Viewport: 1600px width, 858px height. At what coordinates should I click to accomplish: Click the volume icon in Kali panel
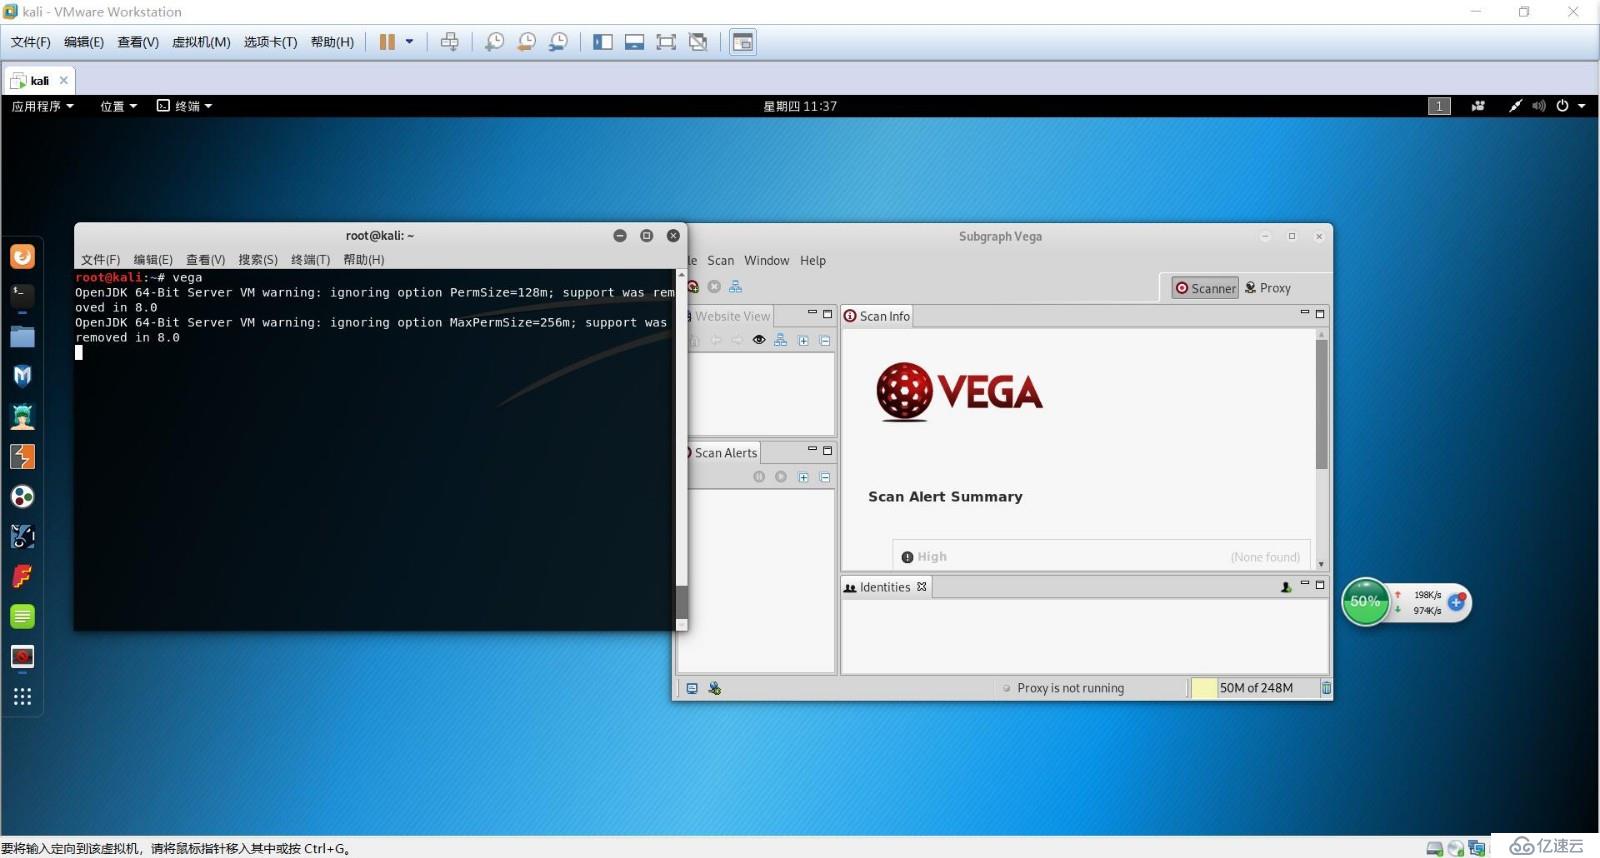point(1538,106)
